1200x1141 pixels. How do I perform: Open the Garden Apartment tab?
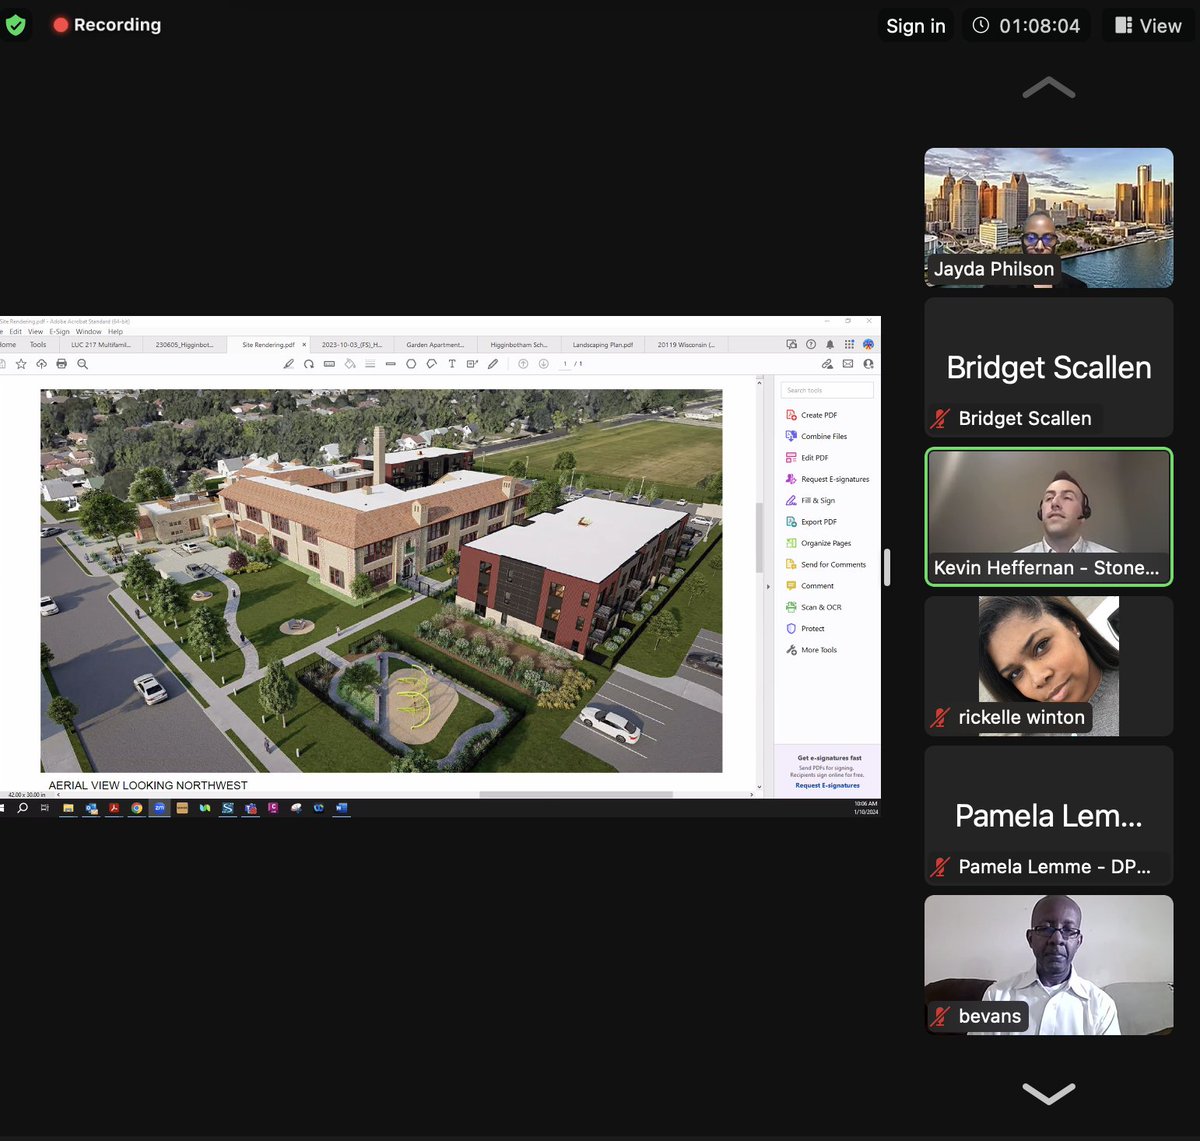[435, 345]
